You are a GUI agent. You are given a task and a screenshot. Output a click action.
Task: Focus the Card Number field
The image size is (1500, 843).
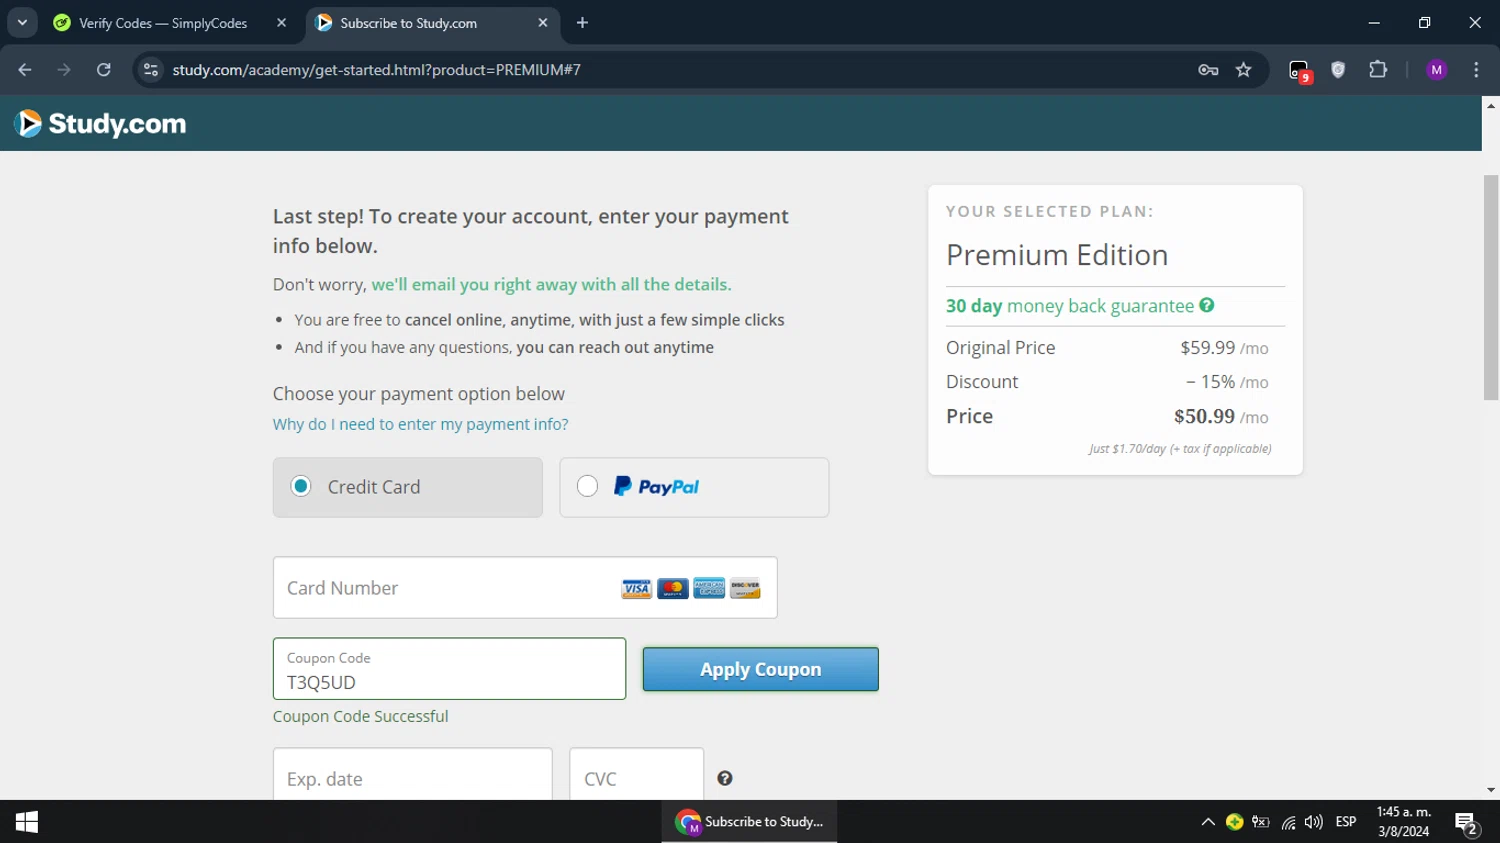point(525,588)
